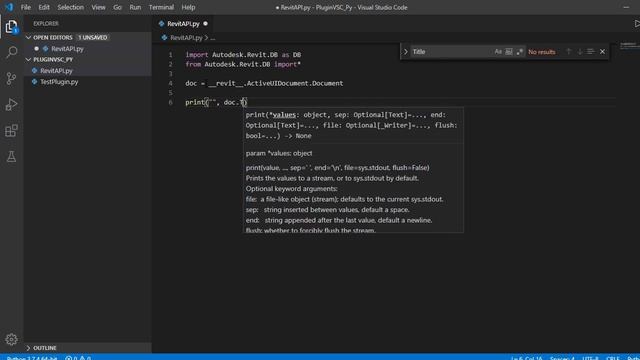
Task: Toggle Match Whole Word in find widget
Action: click(x=509, y=52)
